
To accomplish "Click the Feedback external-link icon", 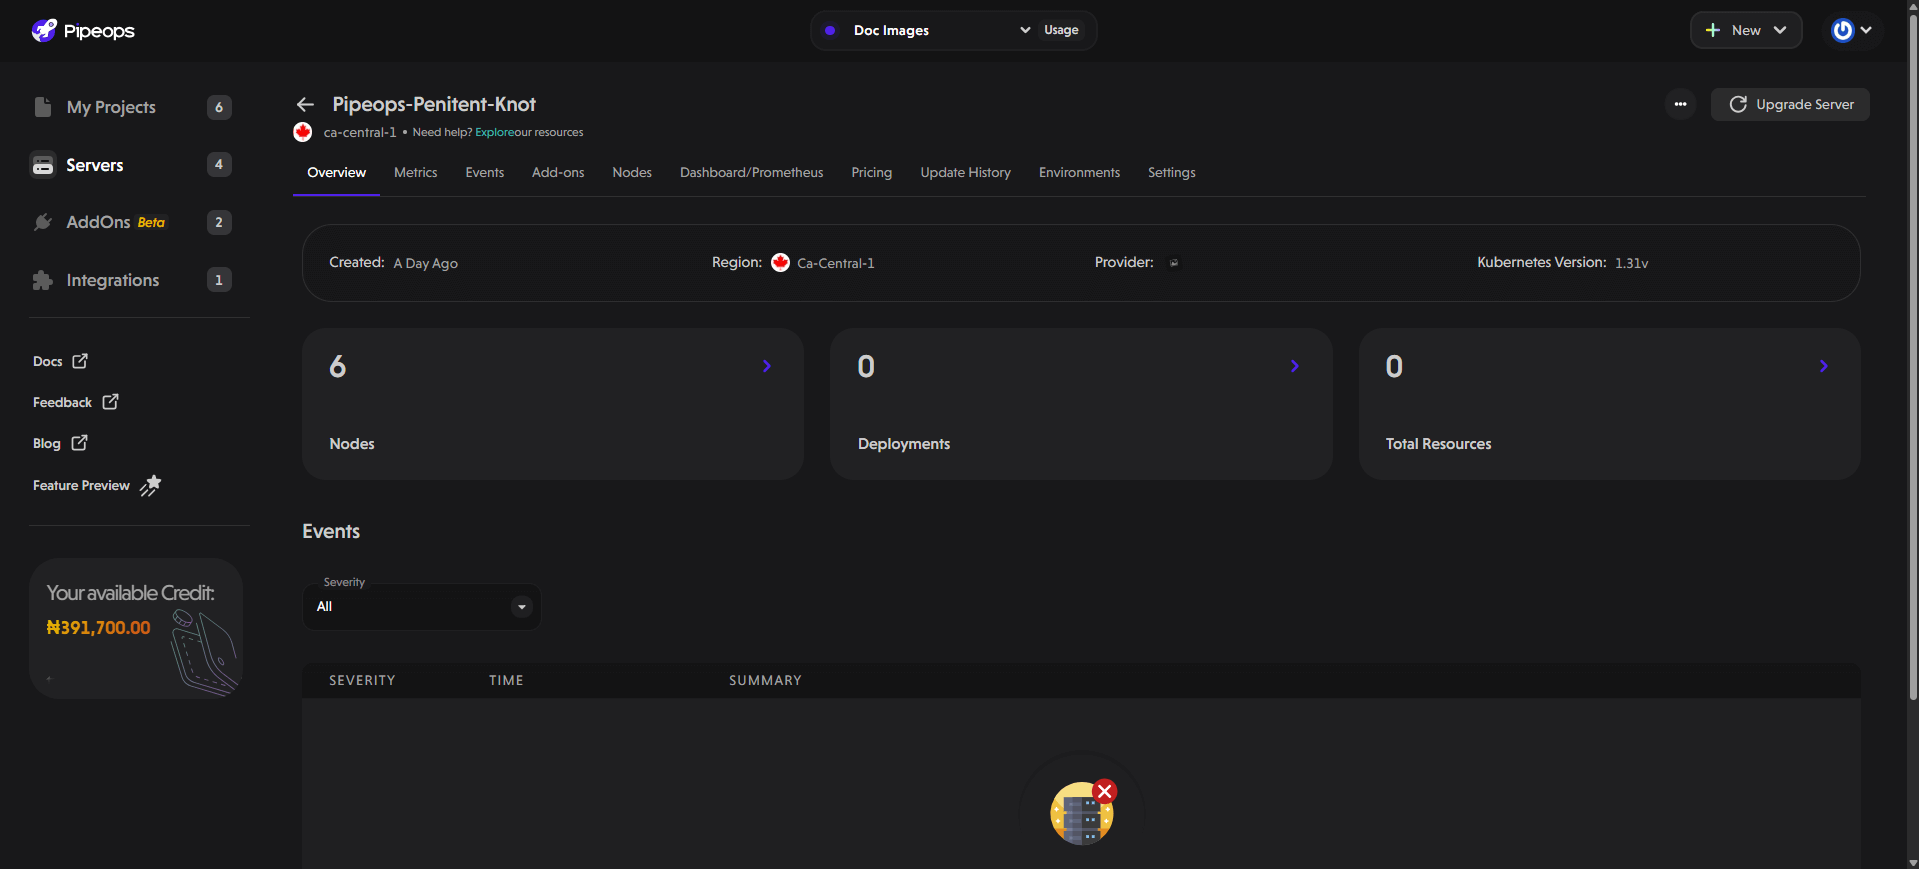I will click(110, 402).
